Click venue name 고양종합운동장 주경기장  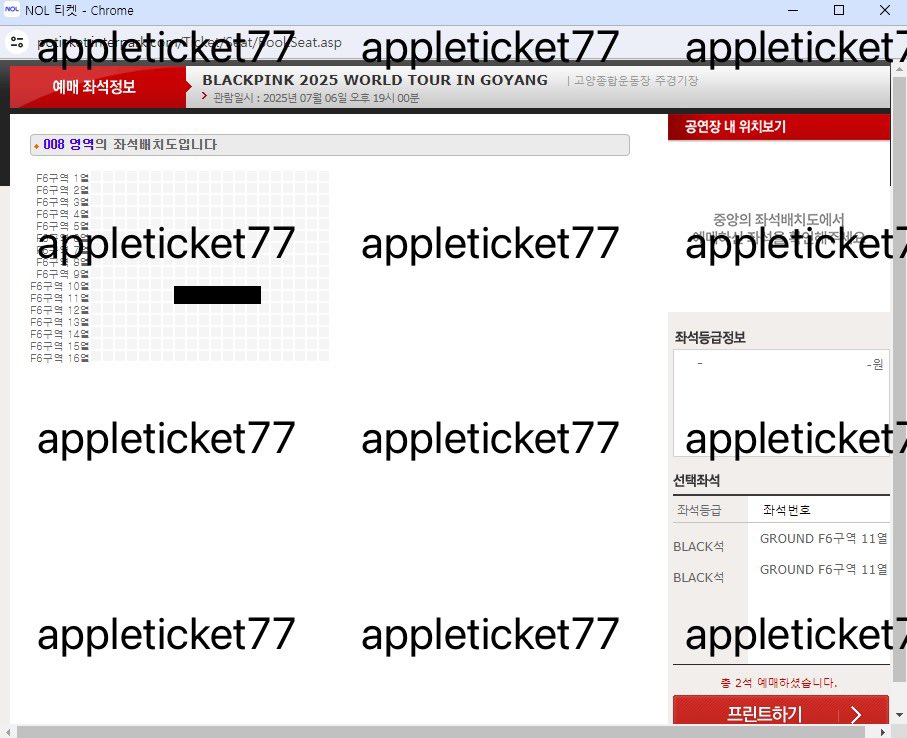coord(636,80)
